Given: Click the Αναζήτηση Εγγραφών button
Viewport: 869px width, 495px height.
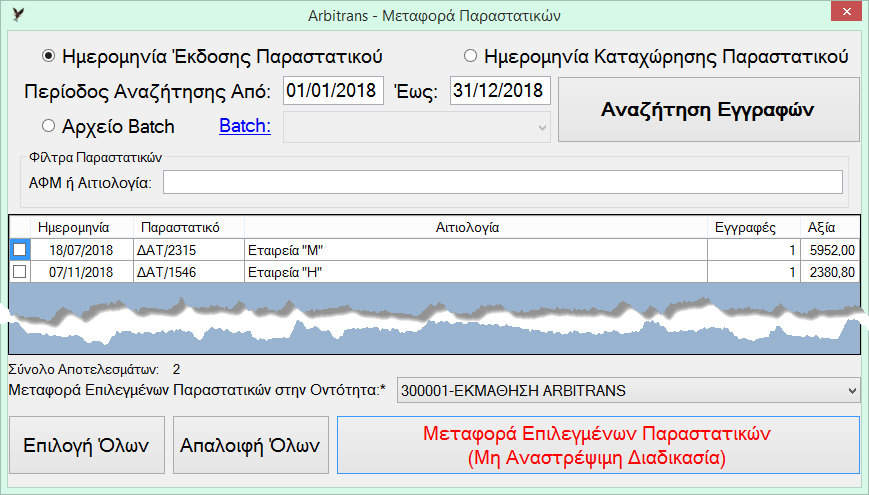Looking at the screenshot, I should (x=708, y=110).
